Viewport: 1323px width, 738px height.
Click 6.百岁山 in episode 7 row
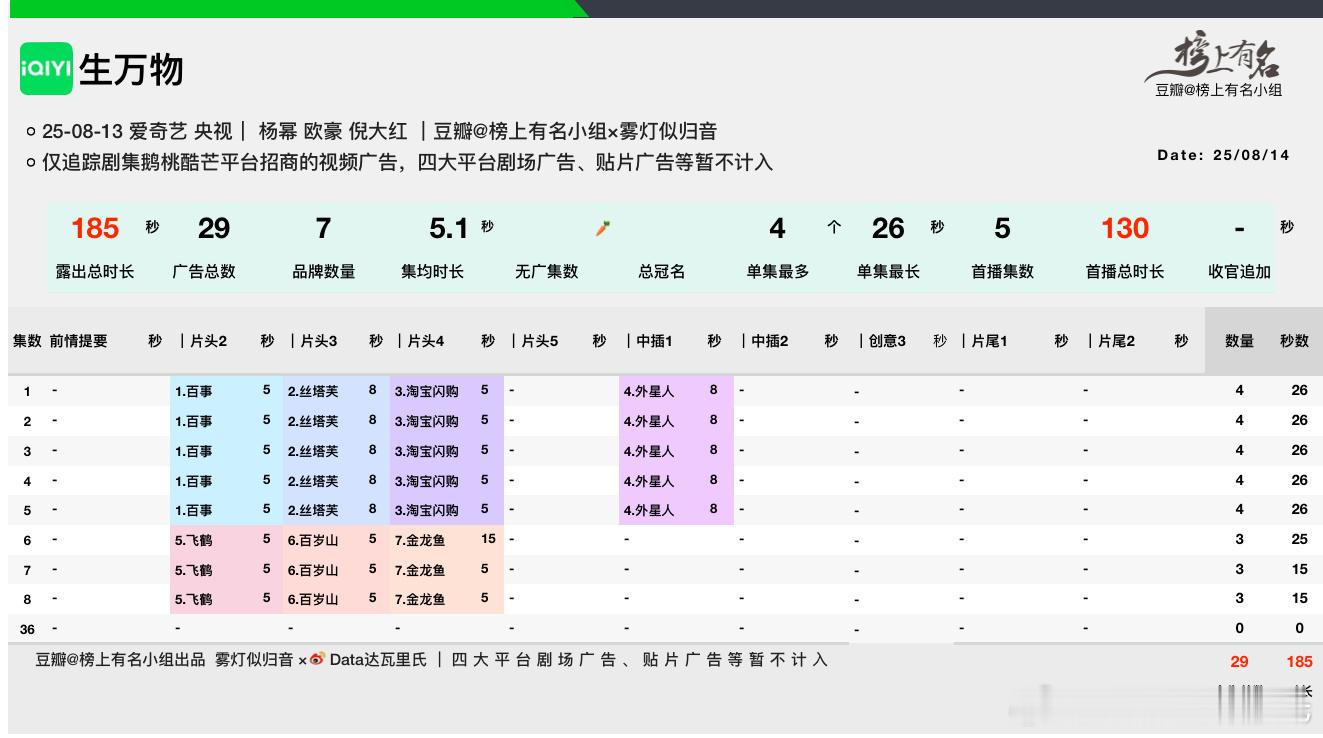[x=313, y=570]
